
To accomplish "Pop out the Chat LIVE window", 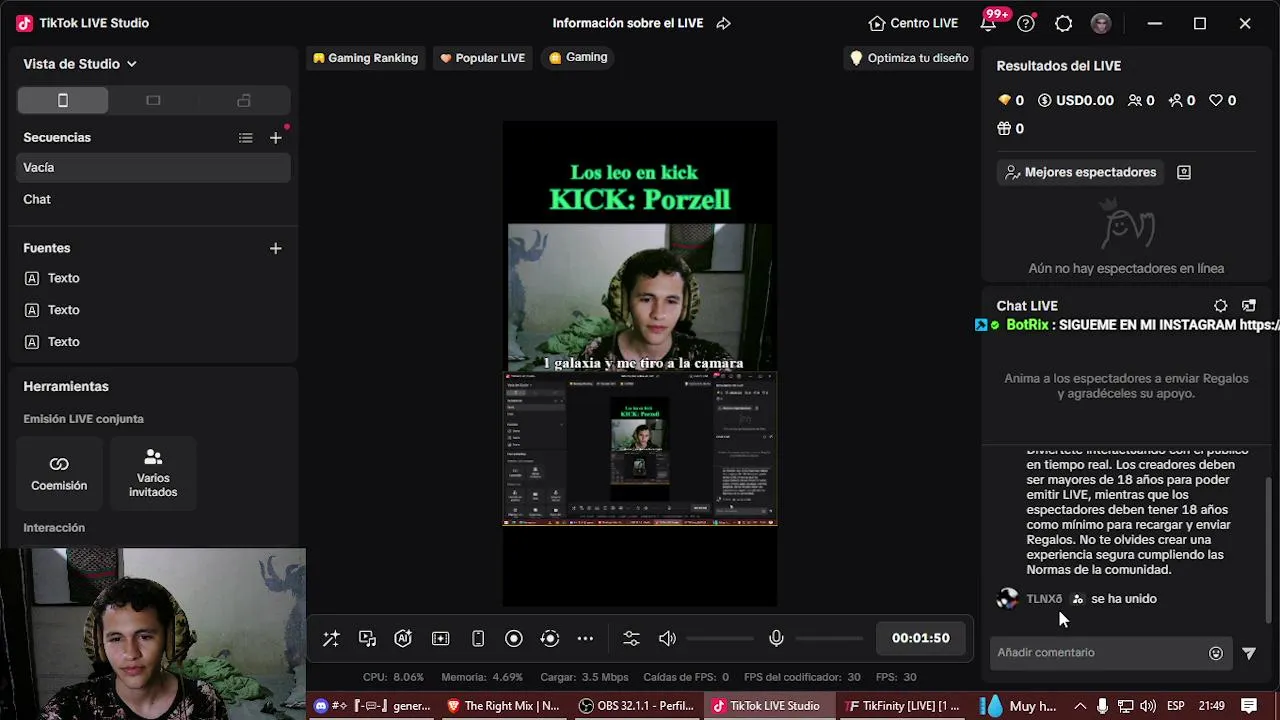I will point(1248,306).
